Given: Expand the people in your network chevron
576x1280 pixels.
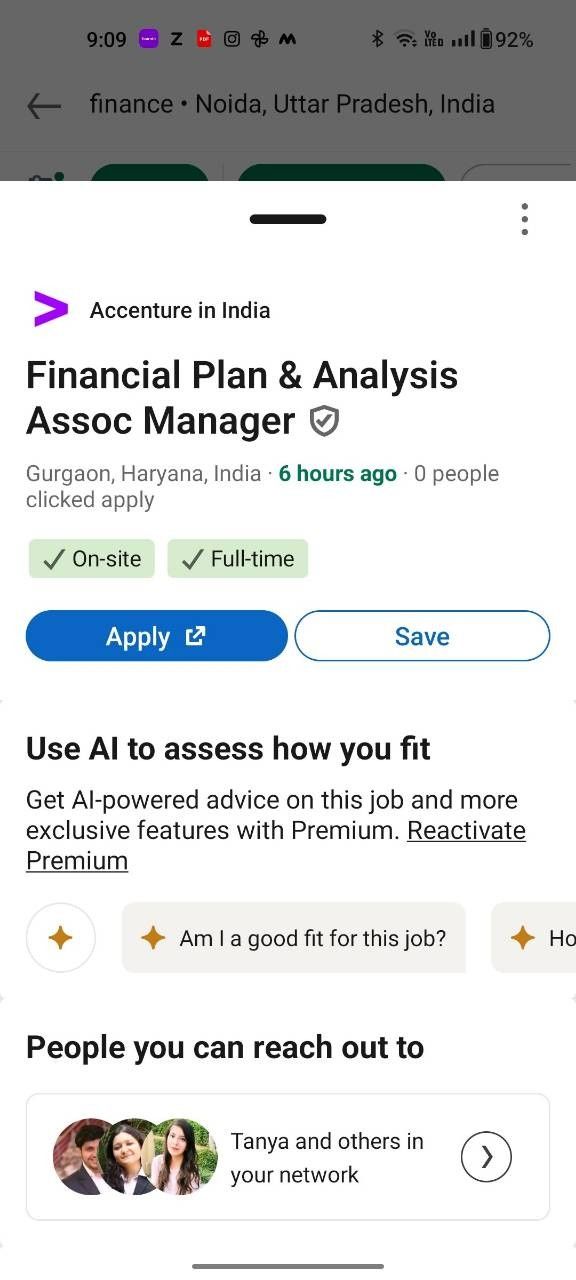Looking at the screenshot, I should [x=486, y=1157].
